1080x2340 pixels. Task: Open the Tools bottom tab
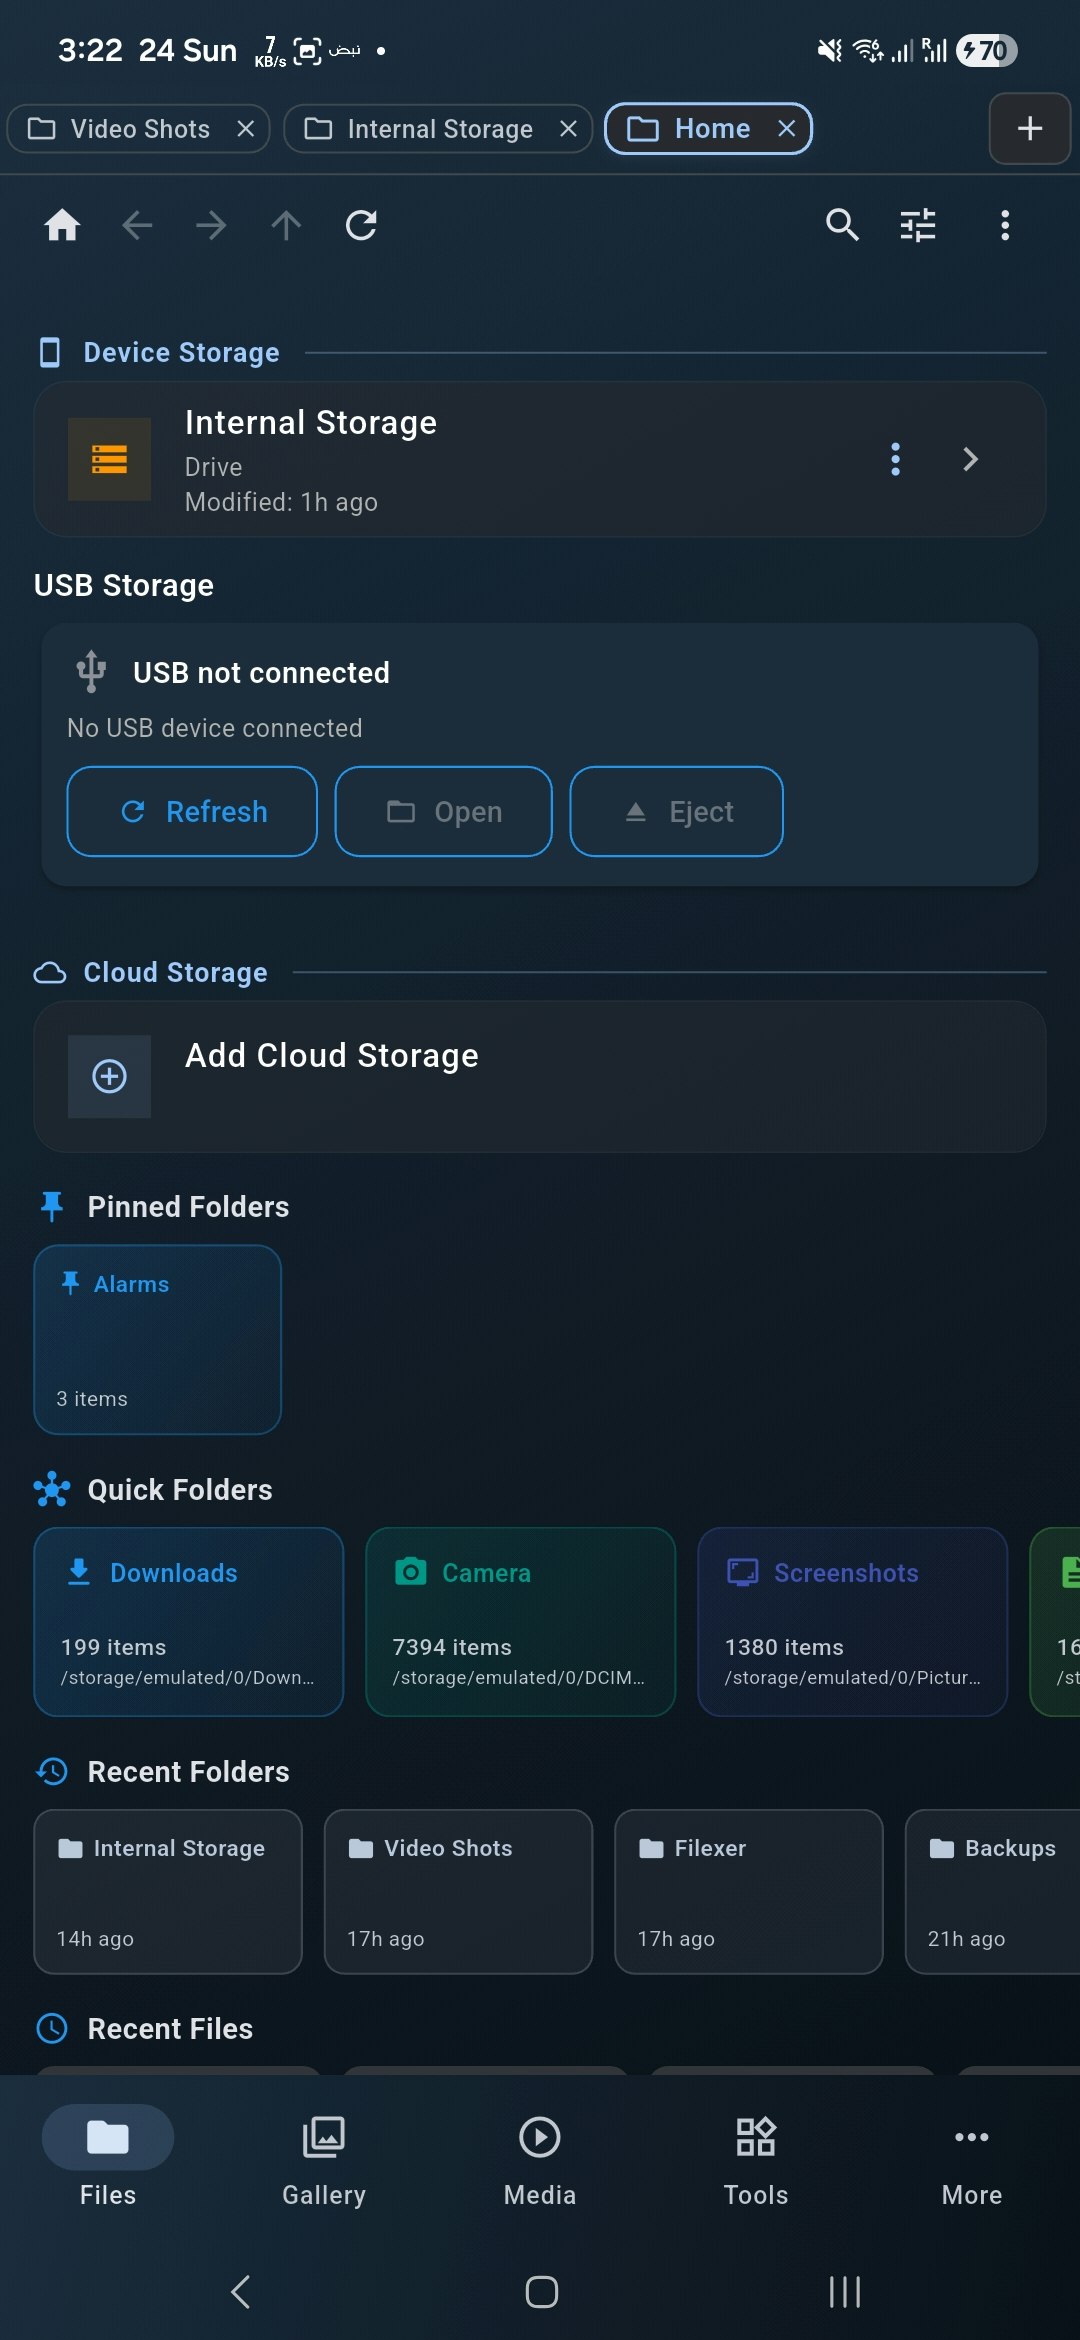pyautogui.click(x=756, y=2162)
